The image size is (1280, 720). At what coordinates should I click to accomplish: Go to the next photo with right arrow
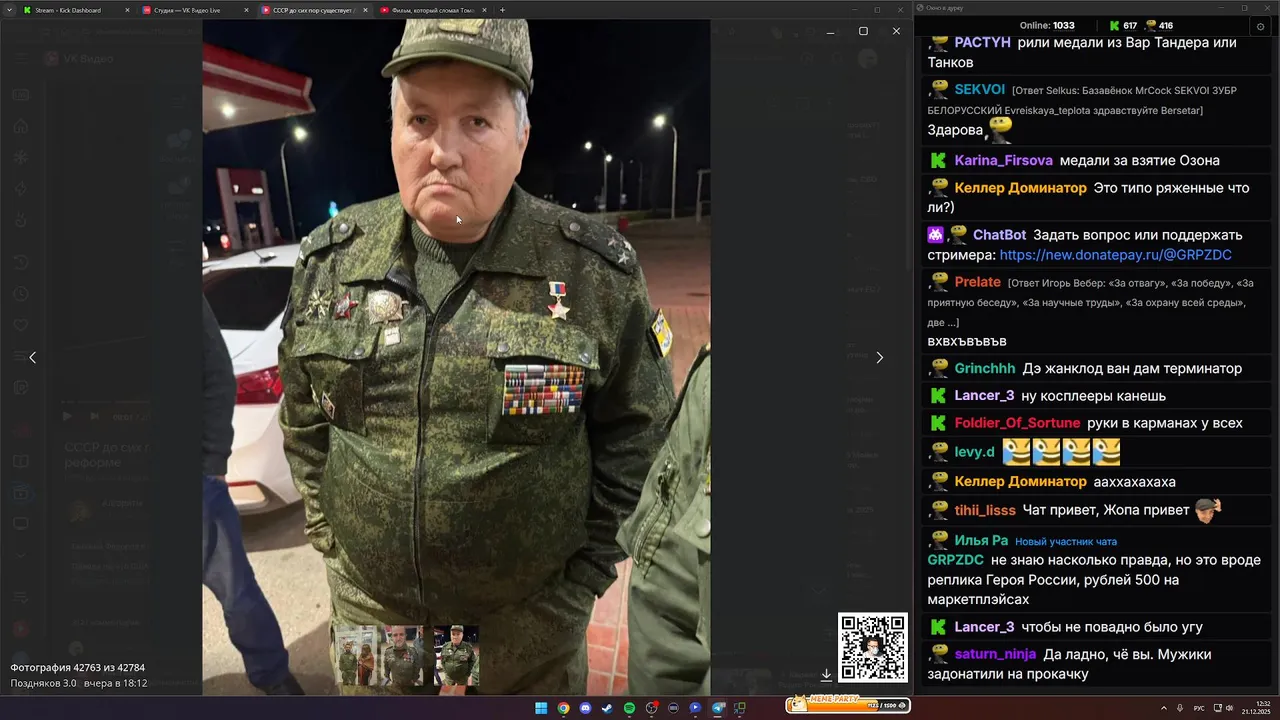pos(879,357)
